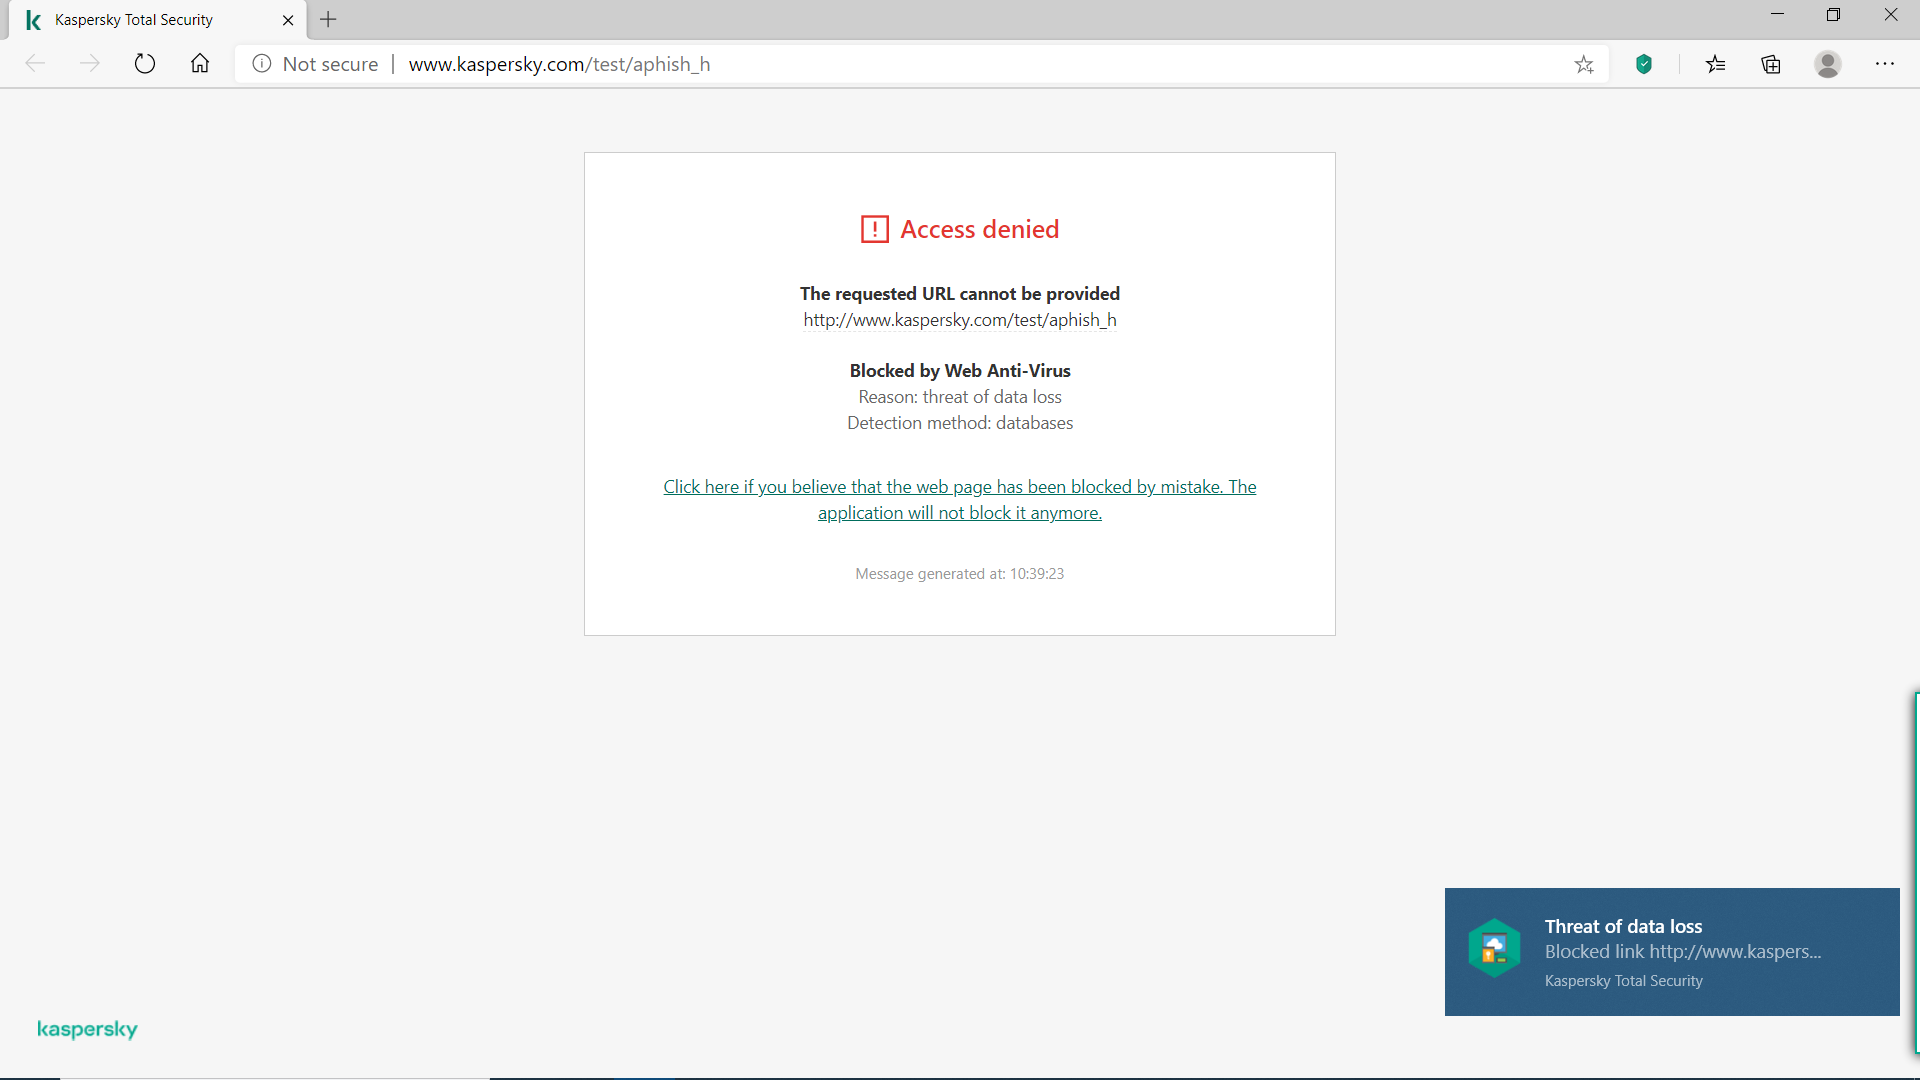Image resolution: width=1920 pixels, height=1080 pixels.
Task: Add this page to favorites star
Action: 1584,65
